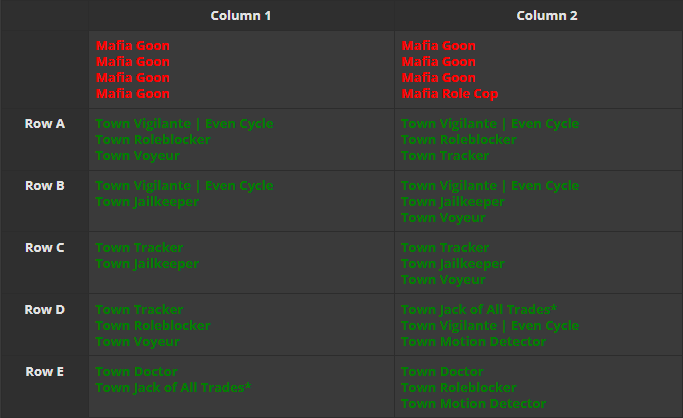Click the Mafia Role Cop entry
The image size is (683, 418).
pyautogui.click(x=450, y=94)
